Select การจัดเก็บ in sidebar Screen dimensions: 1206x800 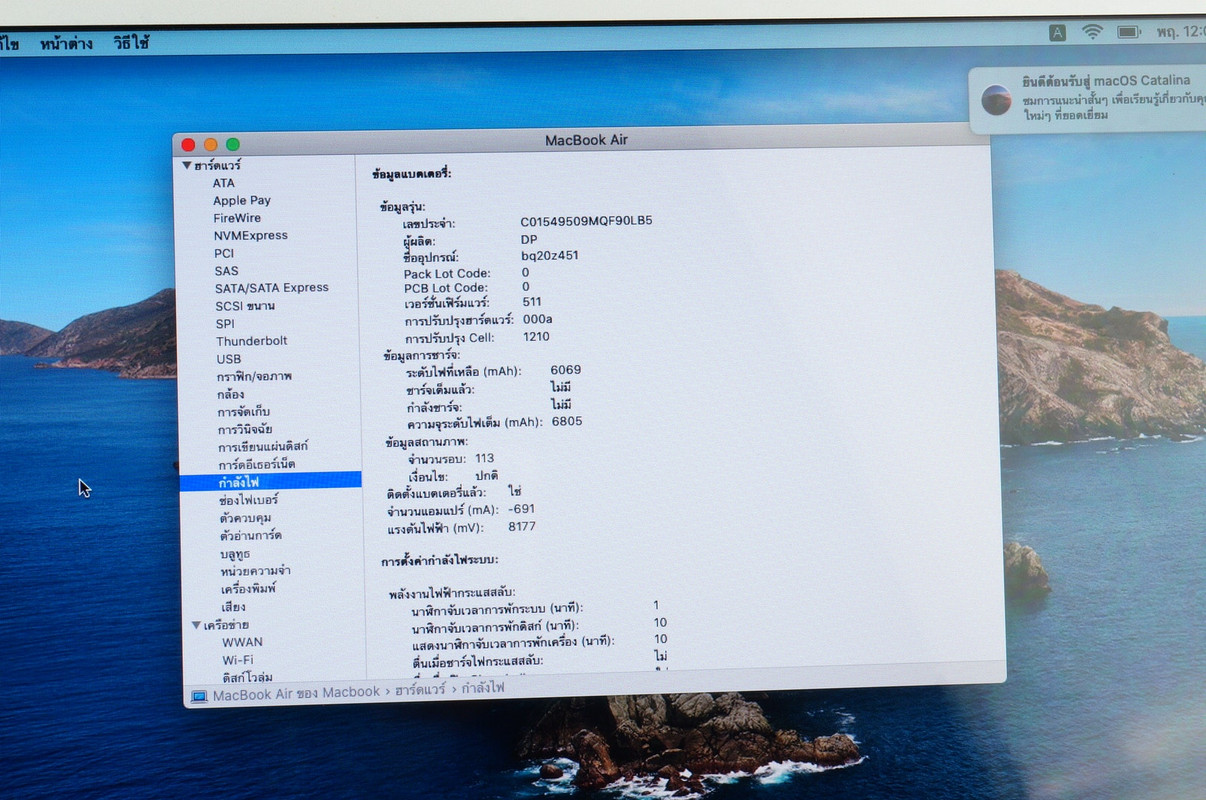point(244,412)
